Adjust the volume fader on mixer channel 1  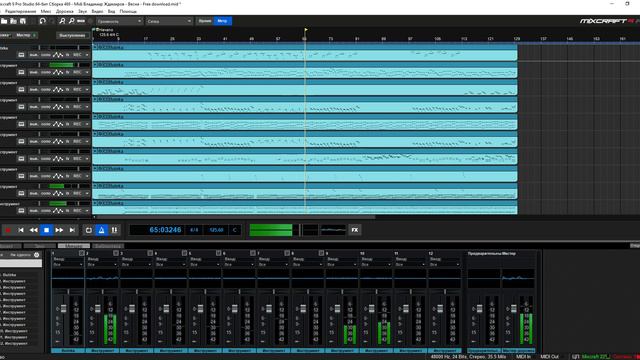(x=63, y=309)
